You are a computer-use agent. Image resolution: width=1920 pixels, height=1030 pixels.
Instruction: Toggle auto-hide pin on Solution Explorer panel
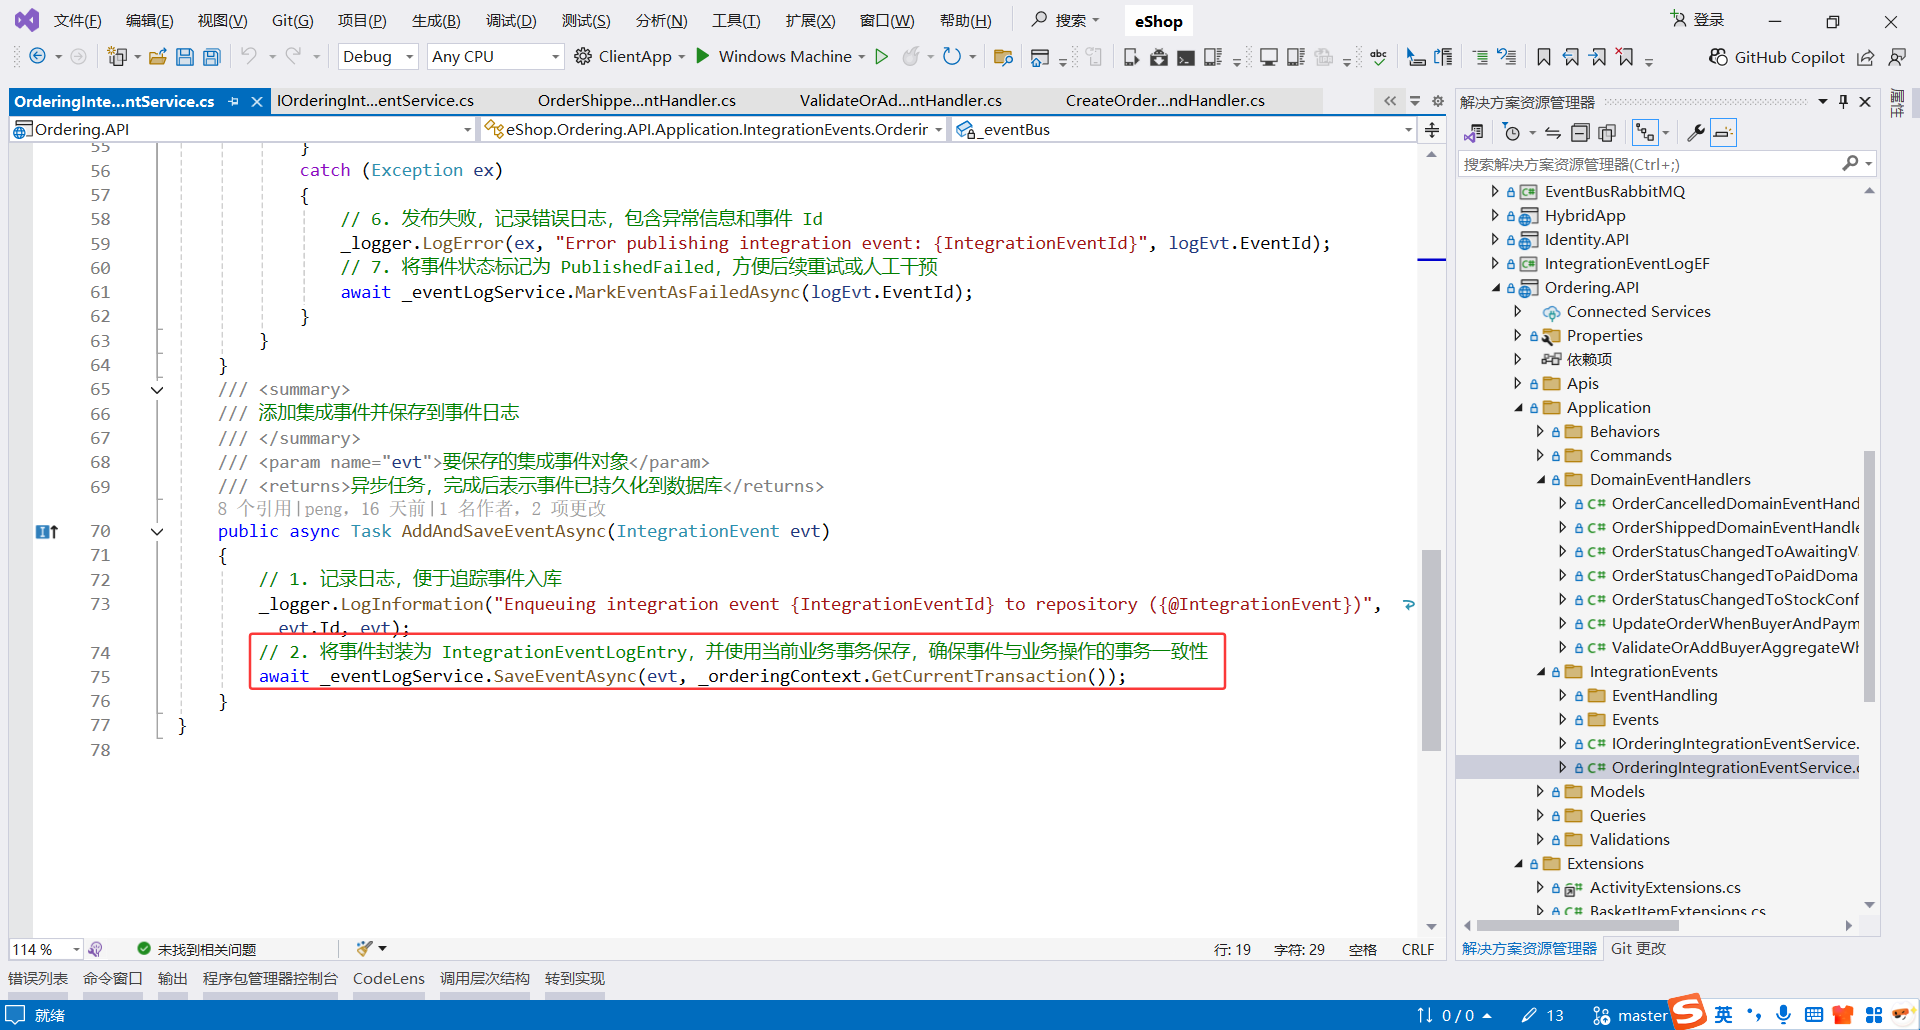pos(1843,102)
